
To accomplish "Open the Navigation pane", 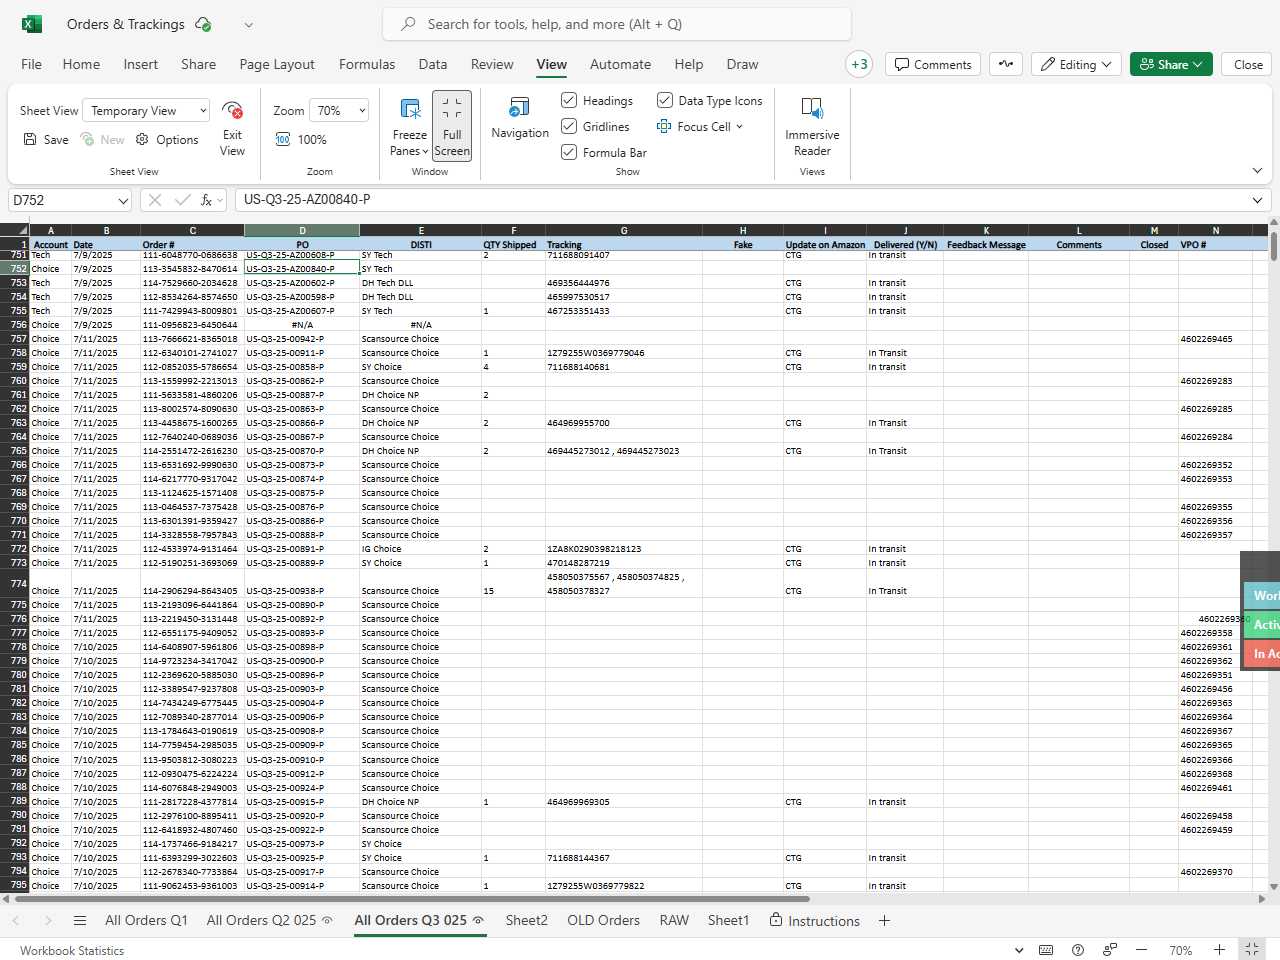I will point(520,118).
